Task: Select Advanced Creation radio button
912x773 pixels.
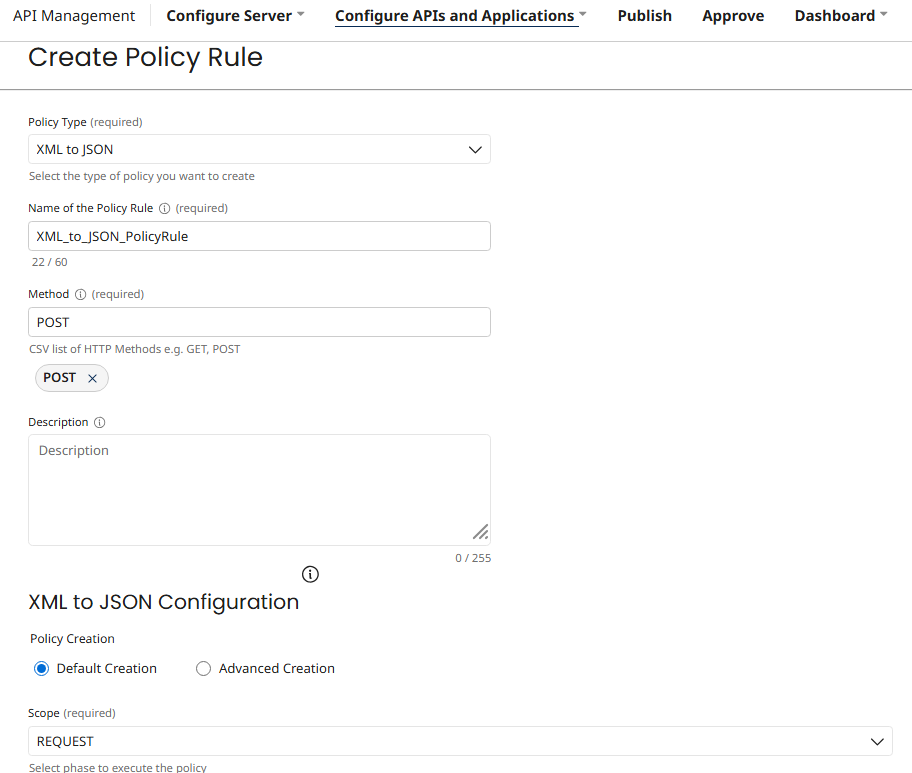Action: click(x=204, y=669)
